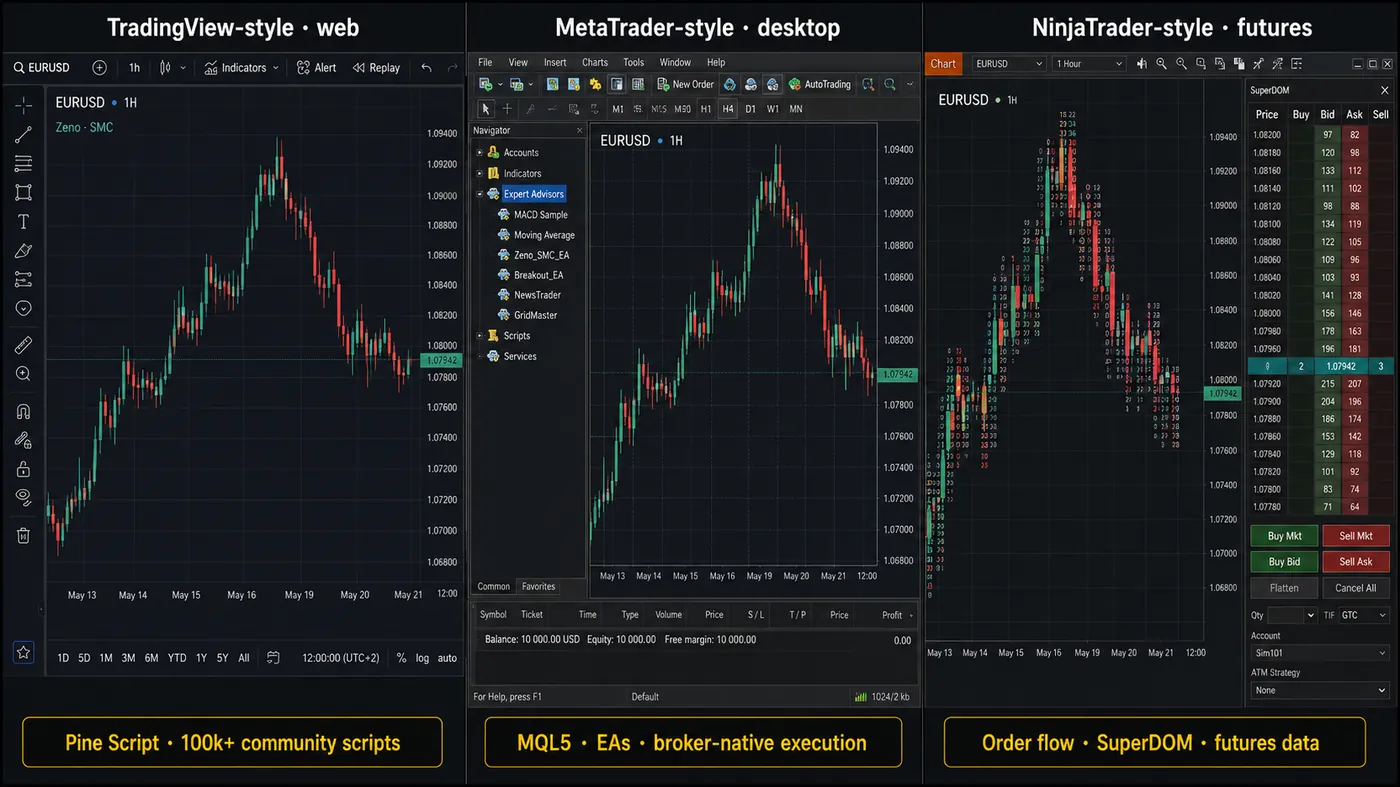Open the Tools menu in MetaTrader
1400x787 pixels.
click(x=634, y=62)
